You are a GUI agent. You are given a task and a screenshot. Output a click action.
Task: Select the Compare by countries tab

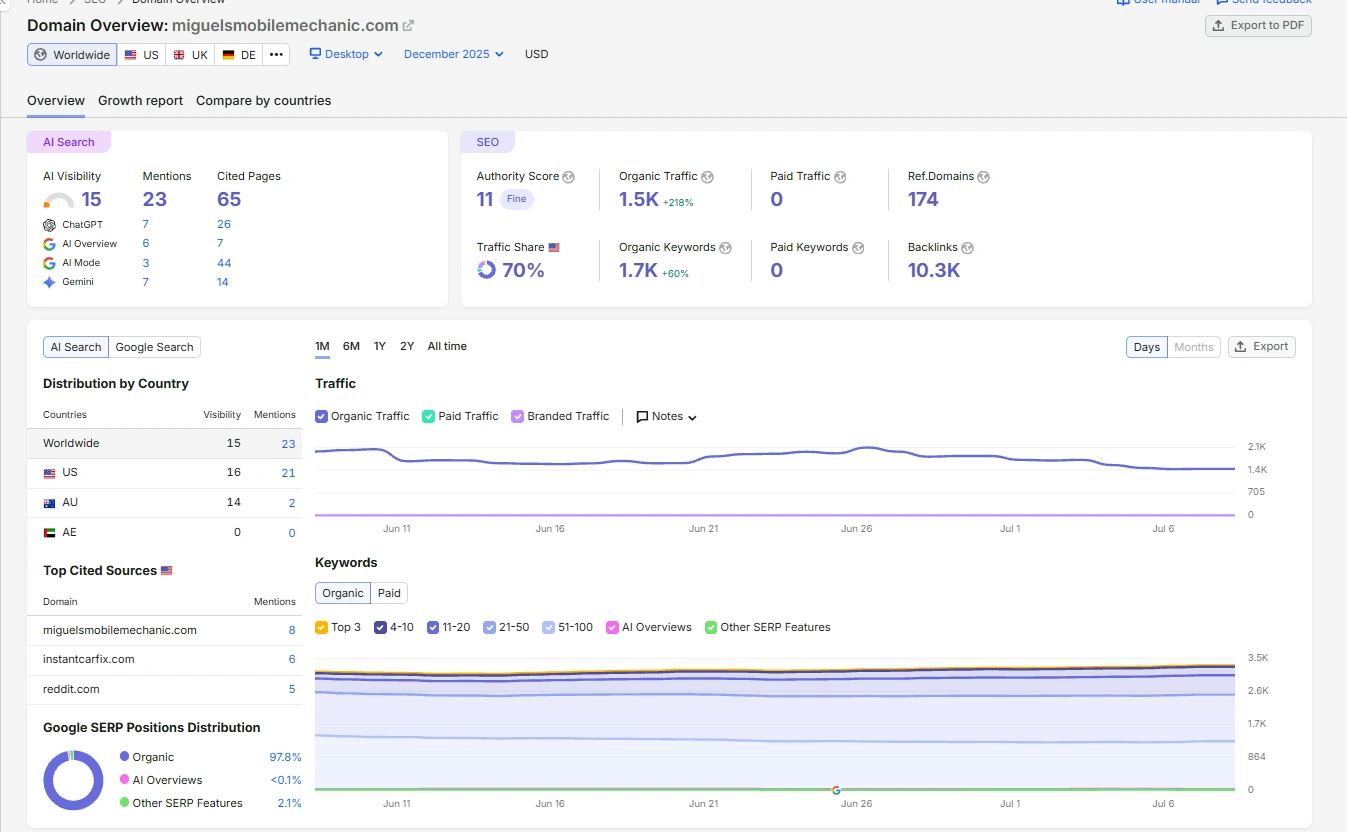point(263,101)
